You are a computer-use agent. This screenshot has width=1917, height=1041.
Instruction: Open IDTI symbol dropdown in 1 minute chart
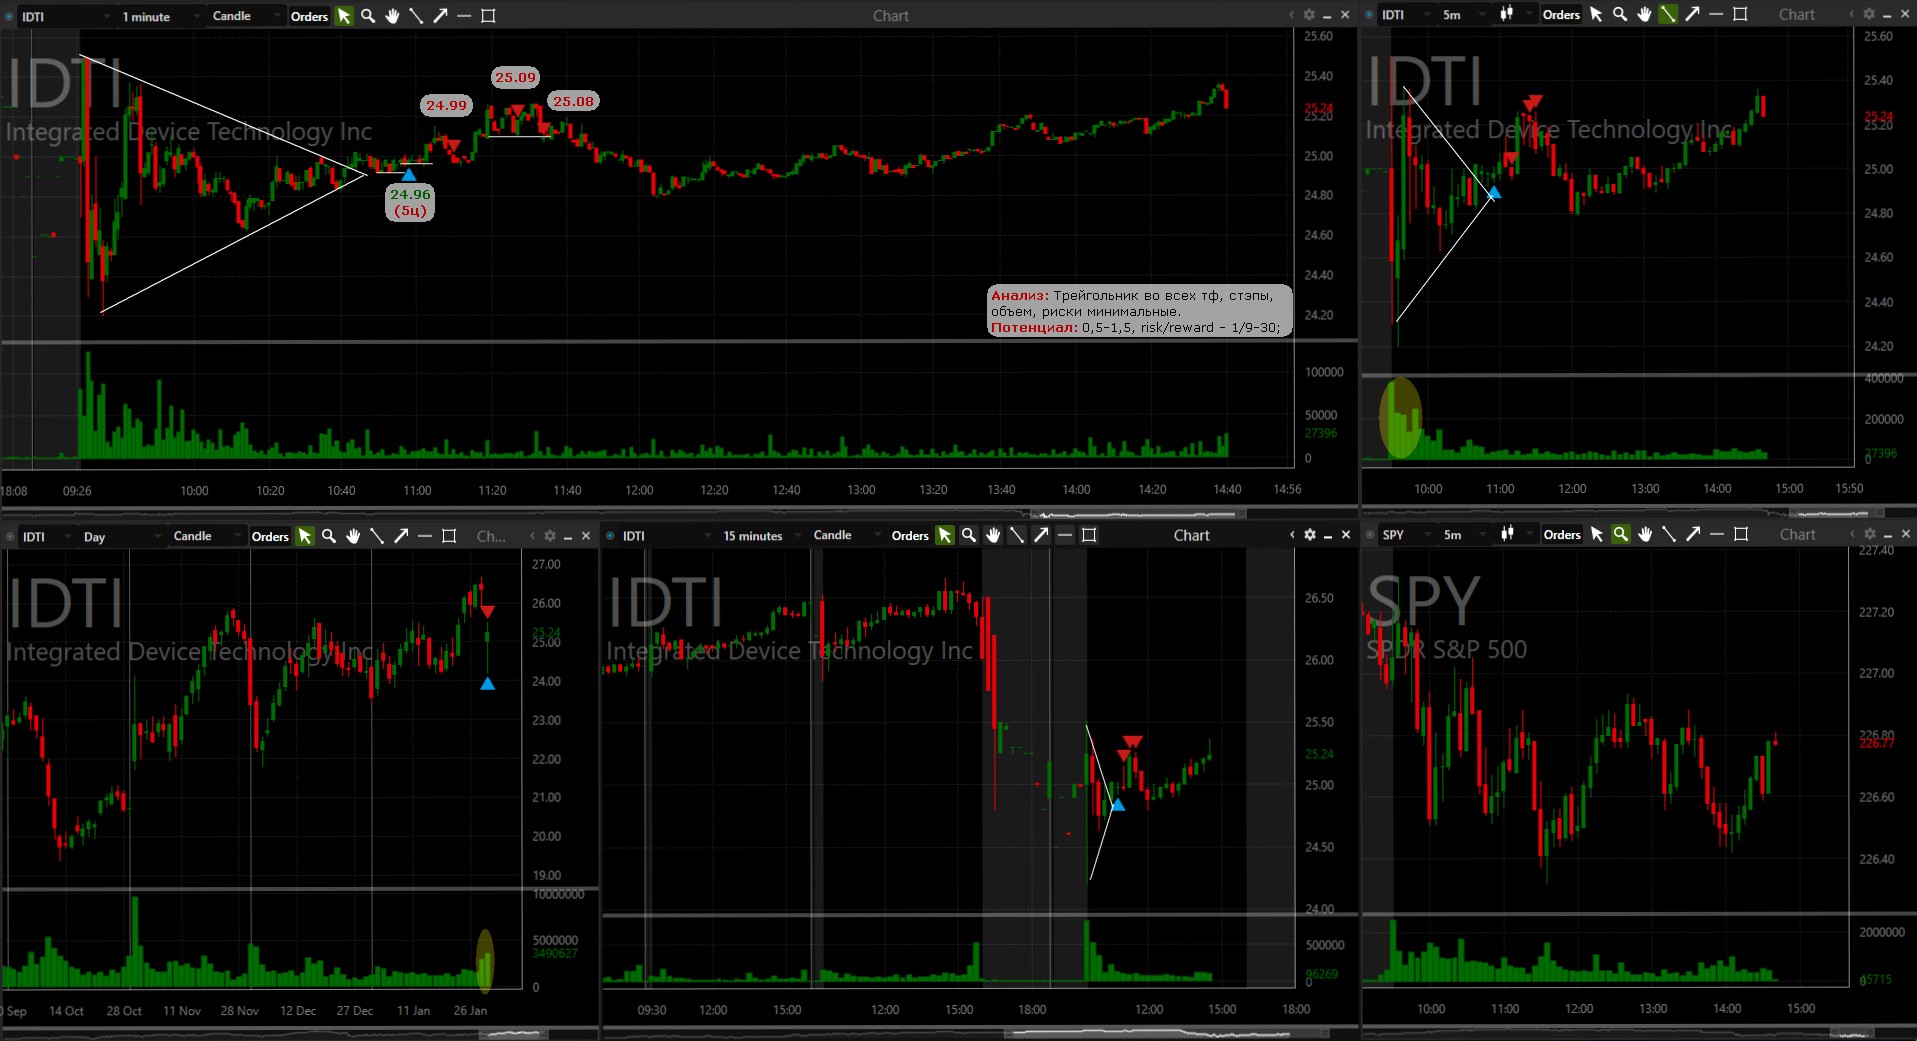coord(66,16)
